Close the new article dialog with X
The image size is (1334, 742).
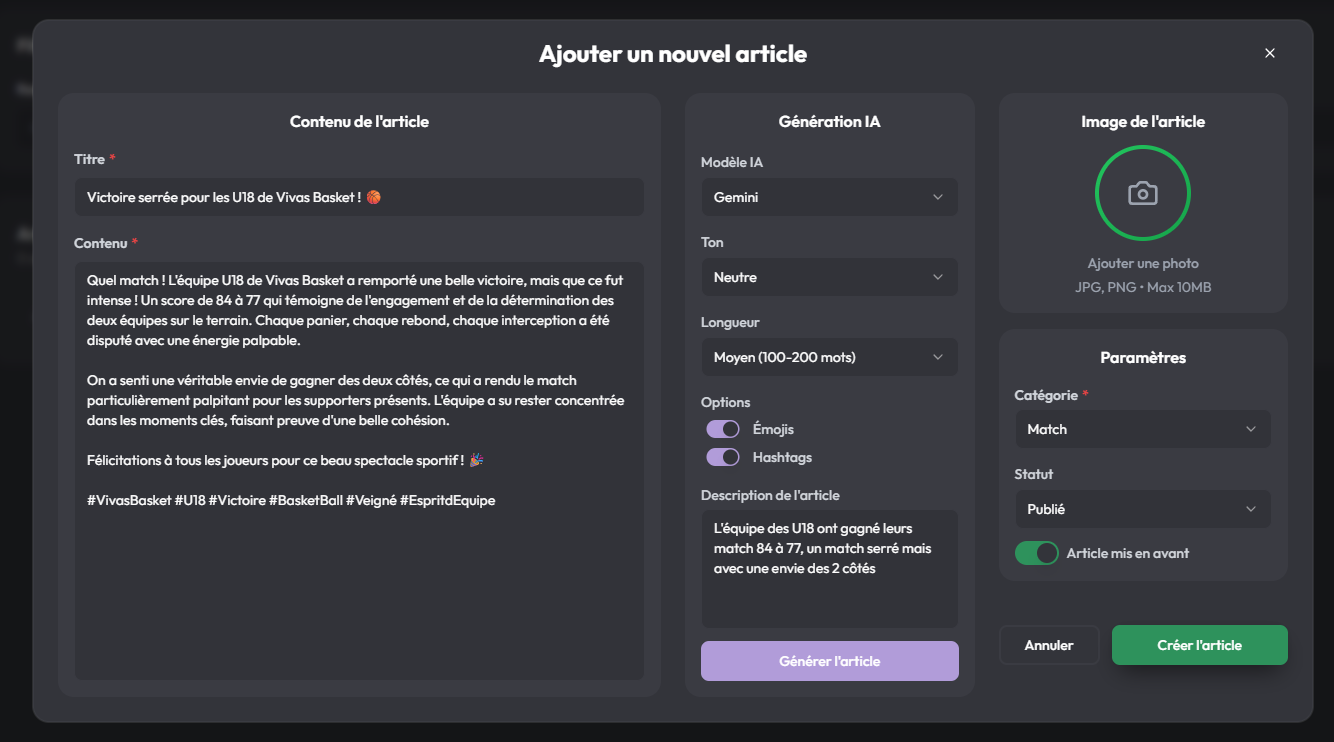tap(1270, 53)
